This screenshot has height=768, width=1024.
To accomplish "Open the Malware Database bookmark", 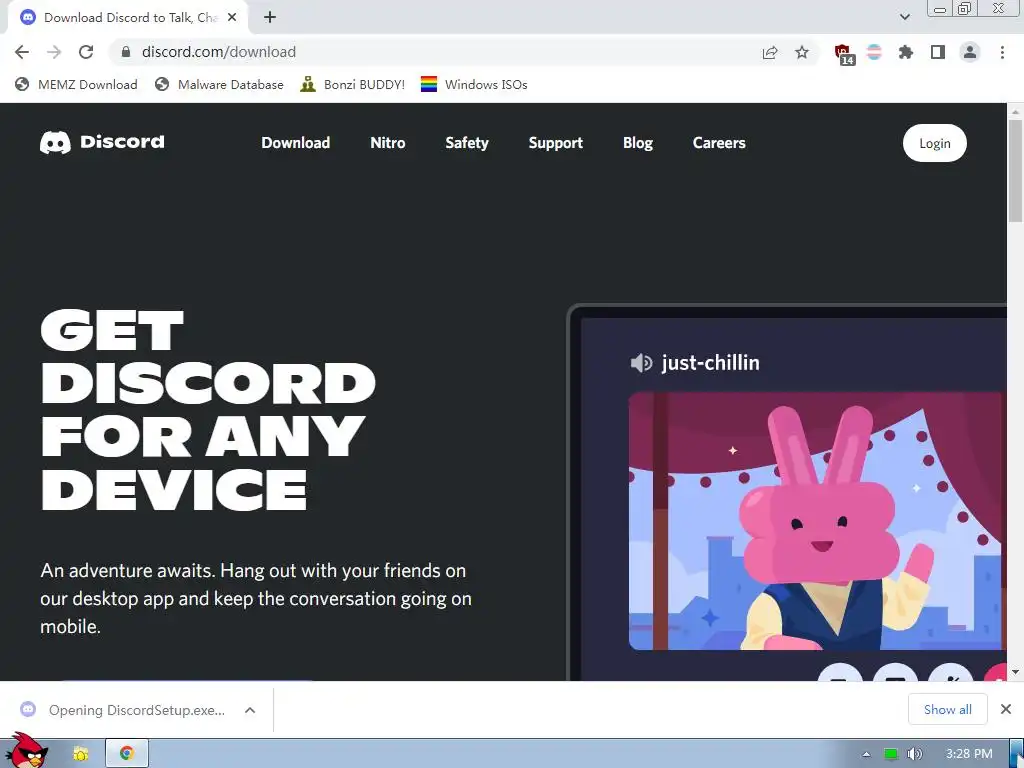I will (x=219, y=84).
